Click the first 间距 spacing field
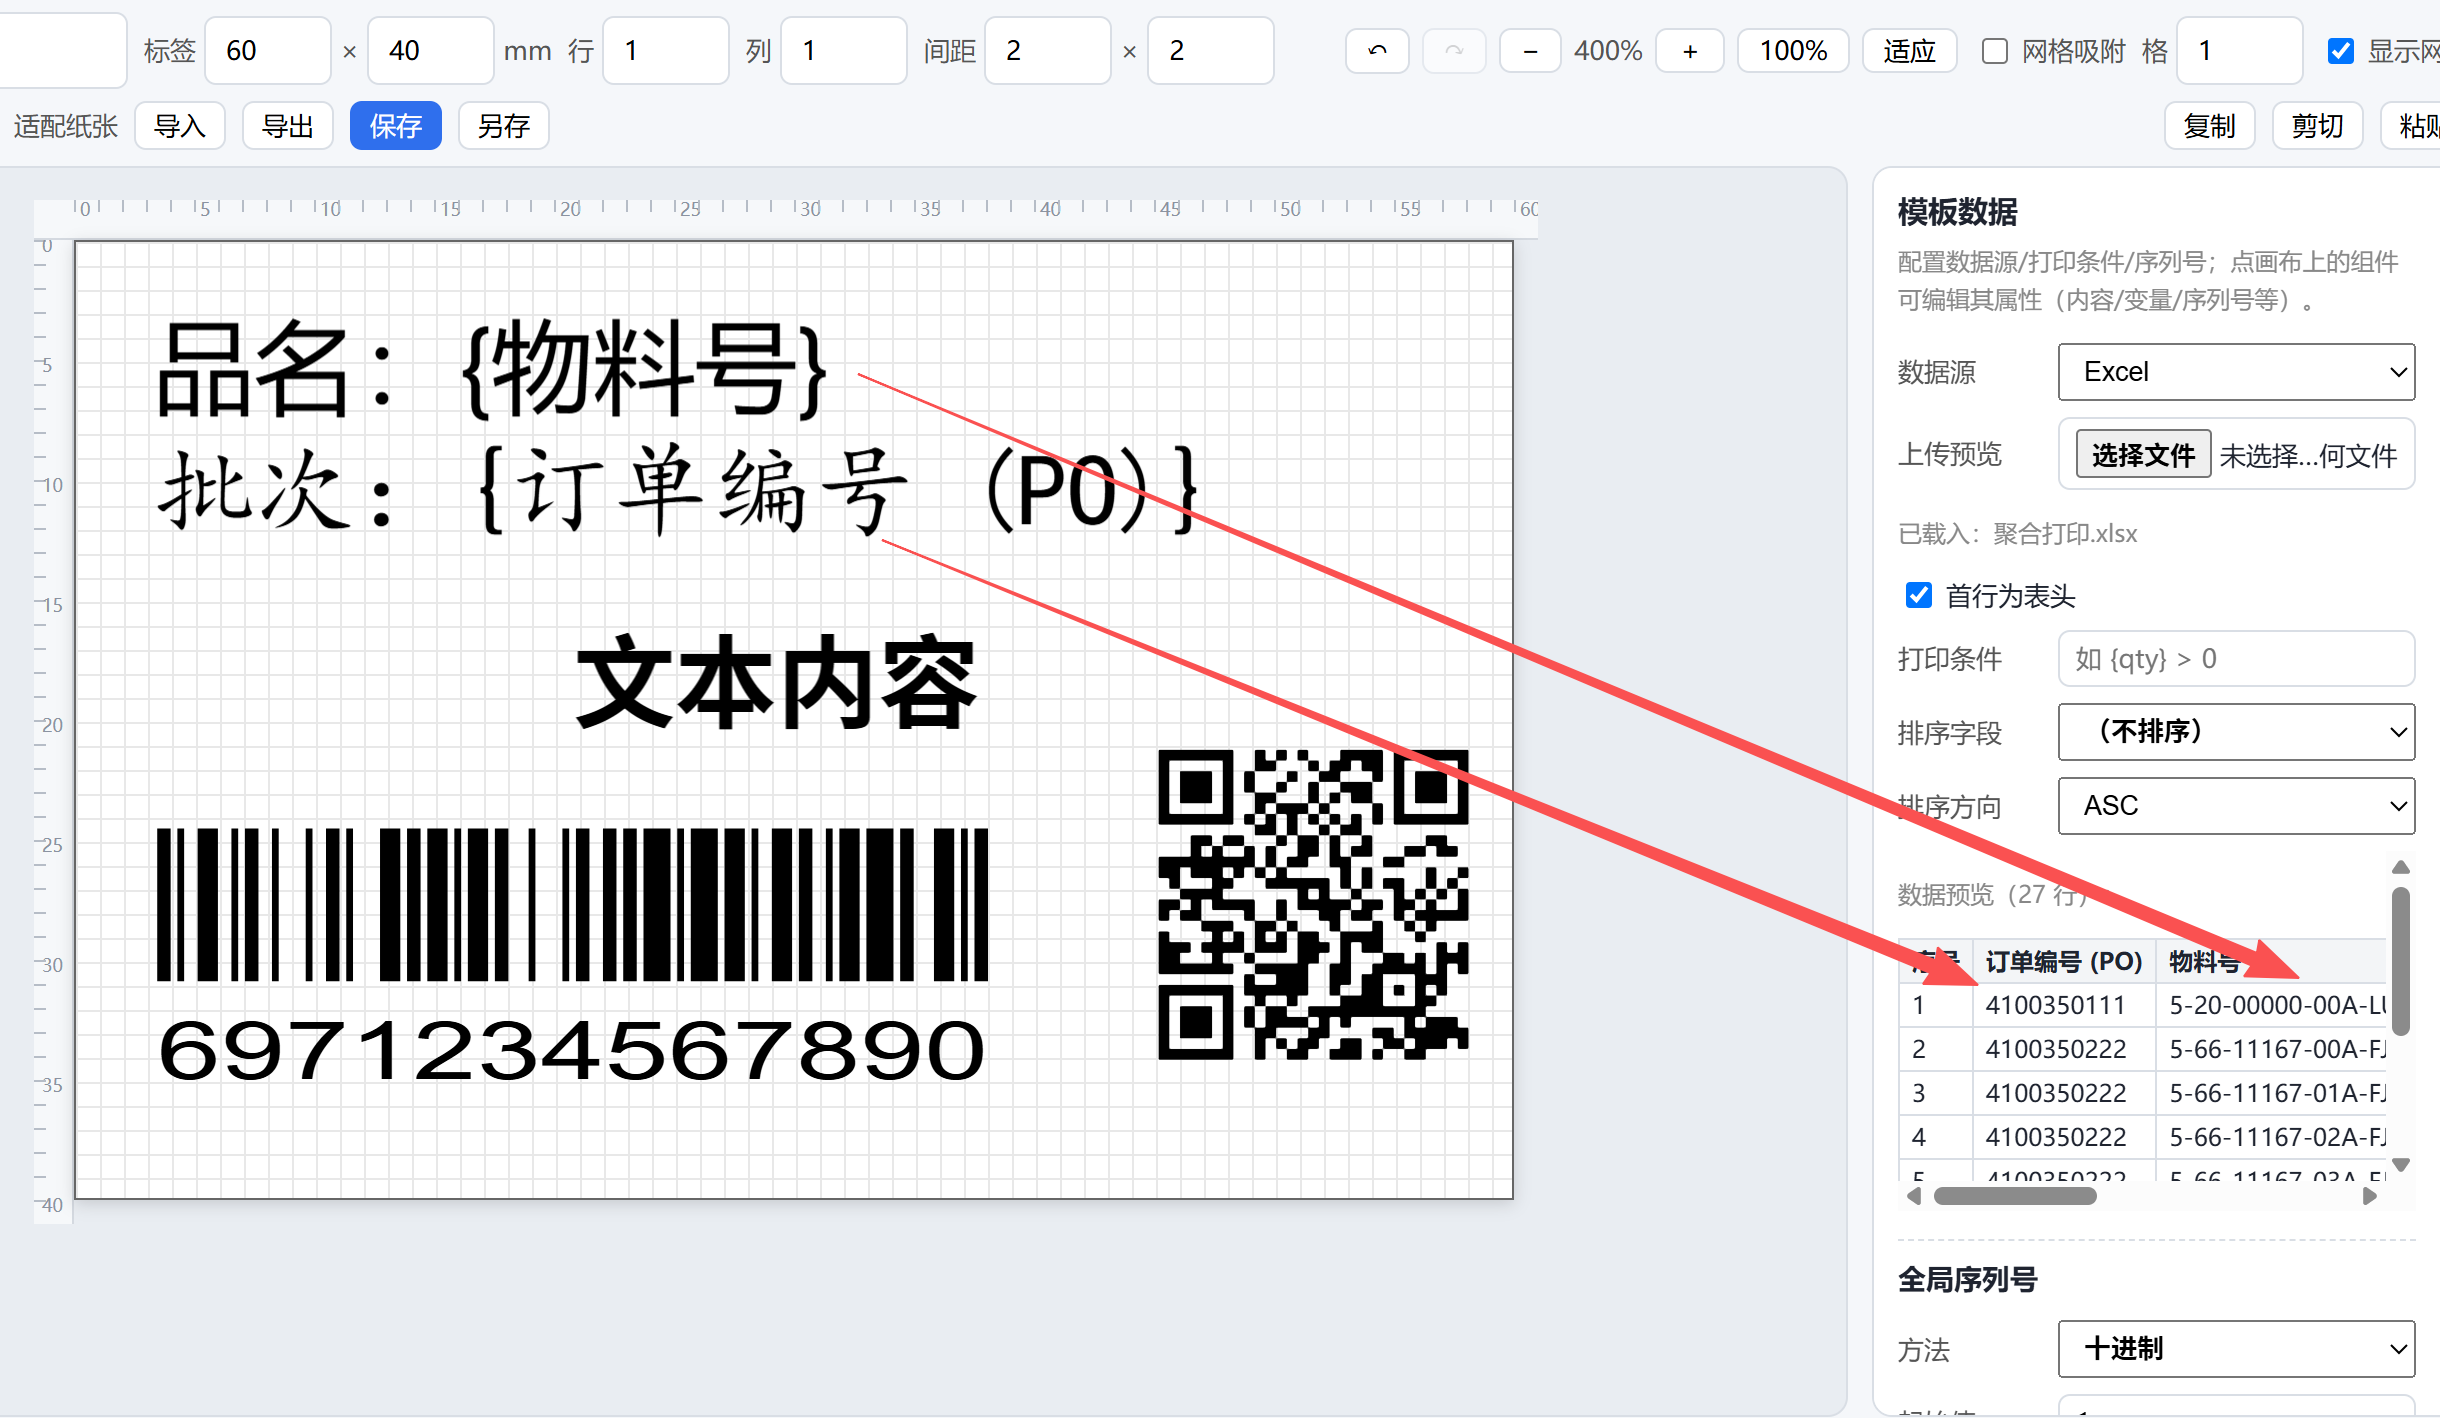 coord(1048,51)
